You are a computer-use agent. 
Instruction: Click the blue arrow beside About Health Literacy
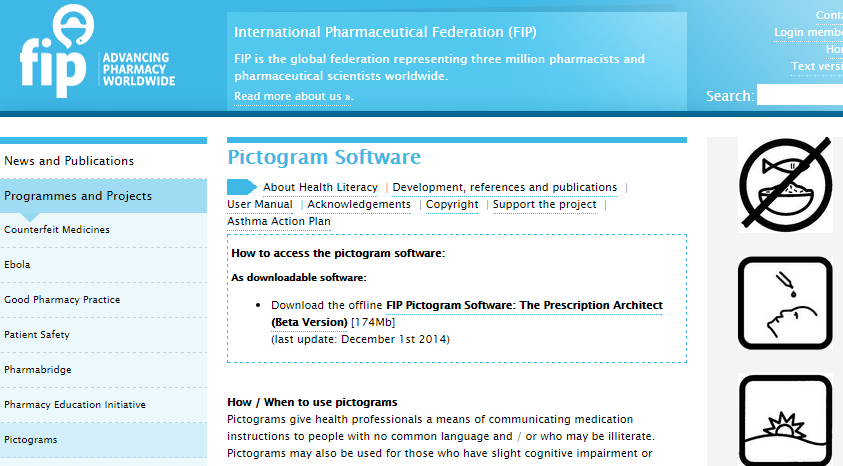(x=242, y=187)
